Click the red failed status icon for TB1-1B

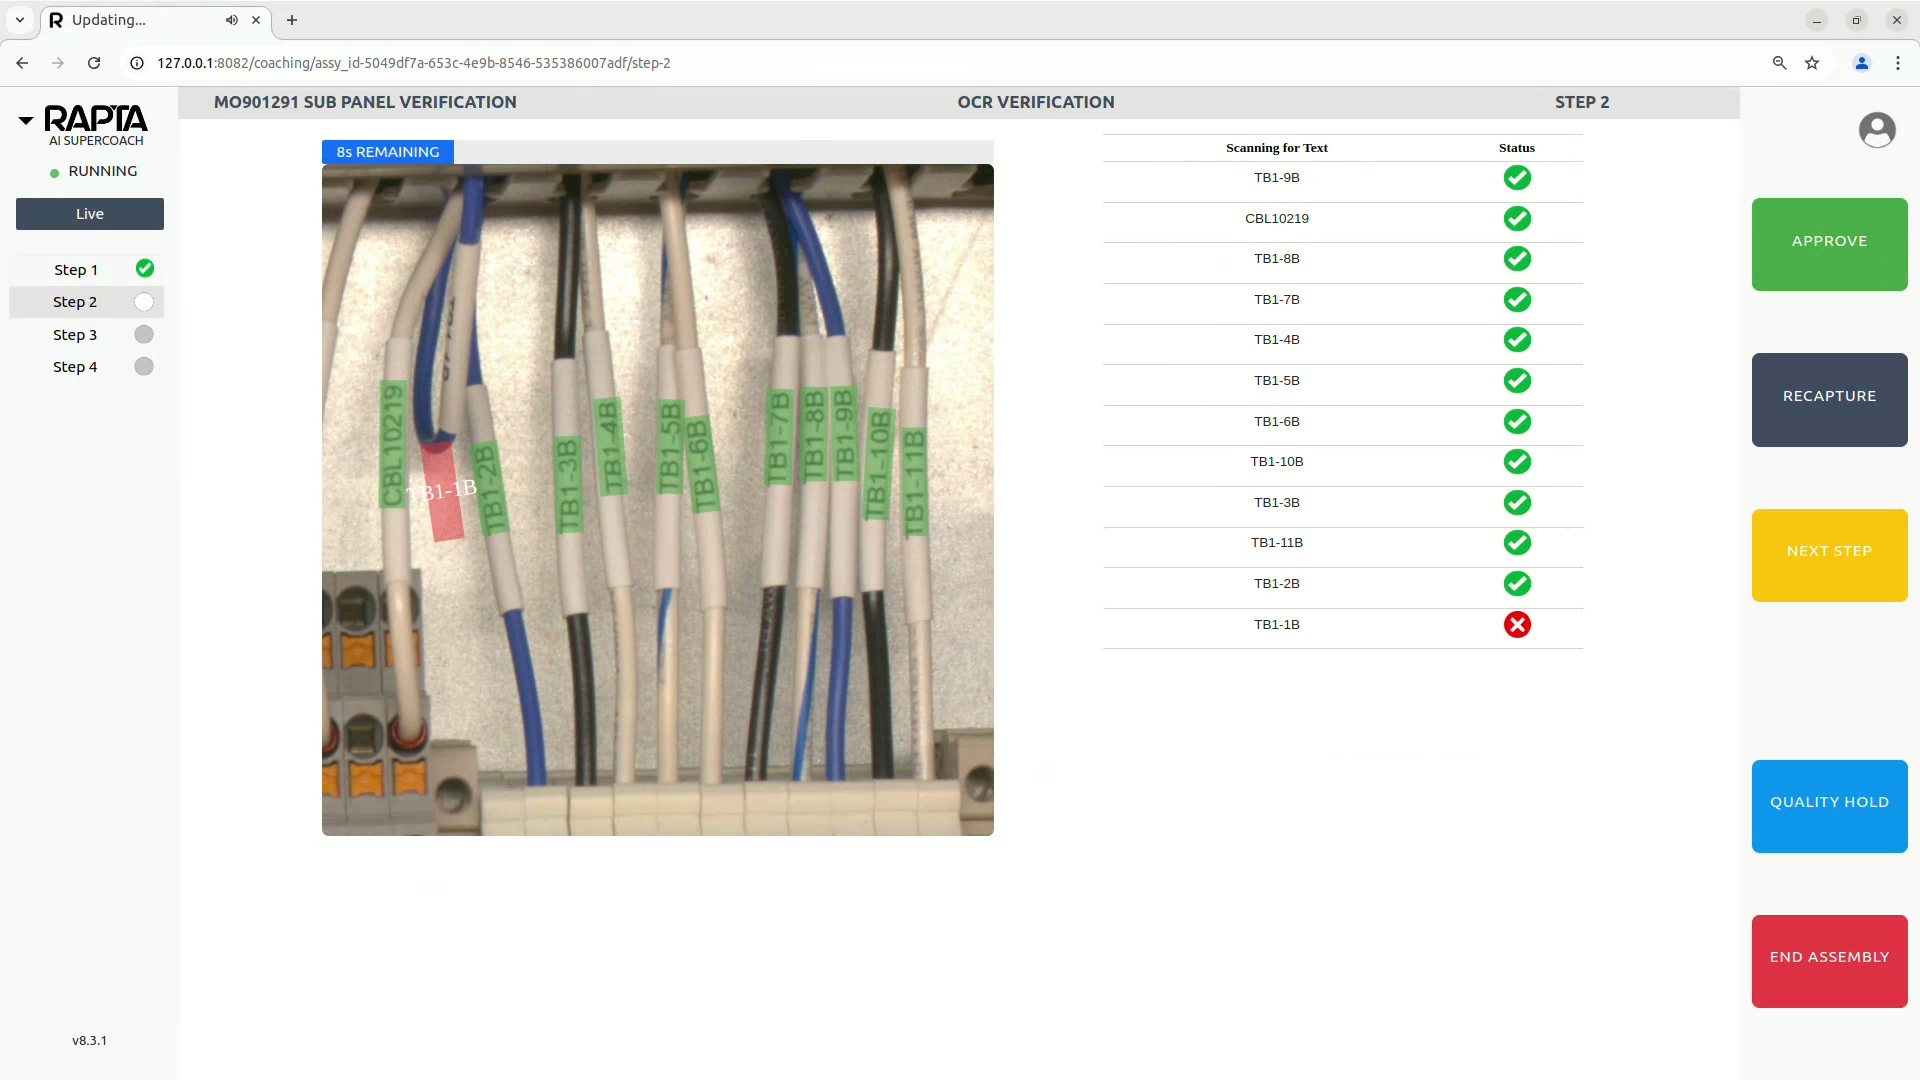tap(1516, 625)
